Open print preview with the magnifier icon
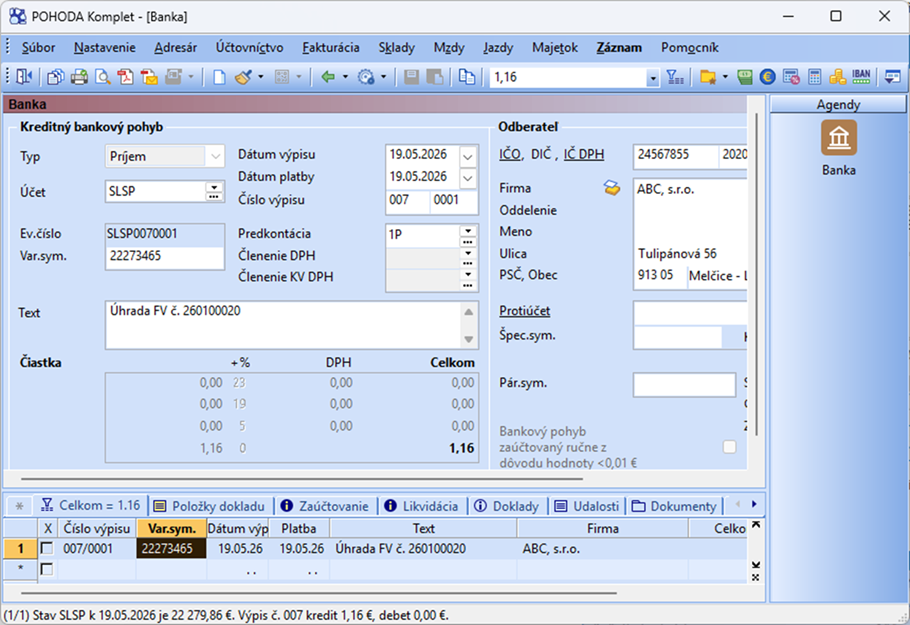Screen dimensions: 910x625 [x=103, y=77]
